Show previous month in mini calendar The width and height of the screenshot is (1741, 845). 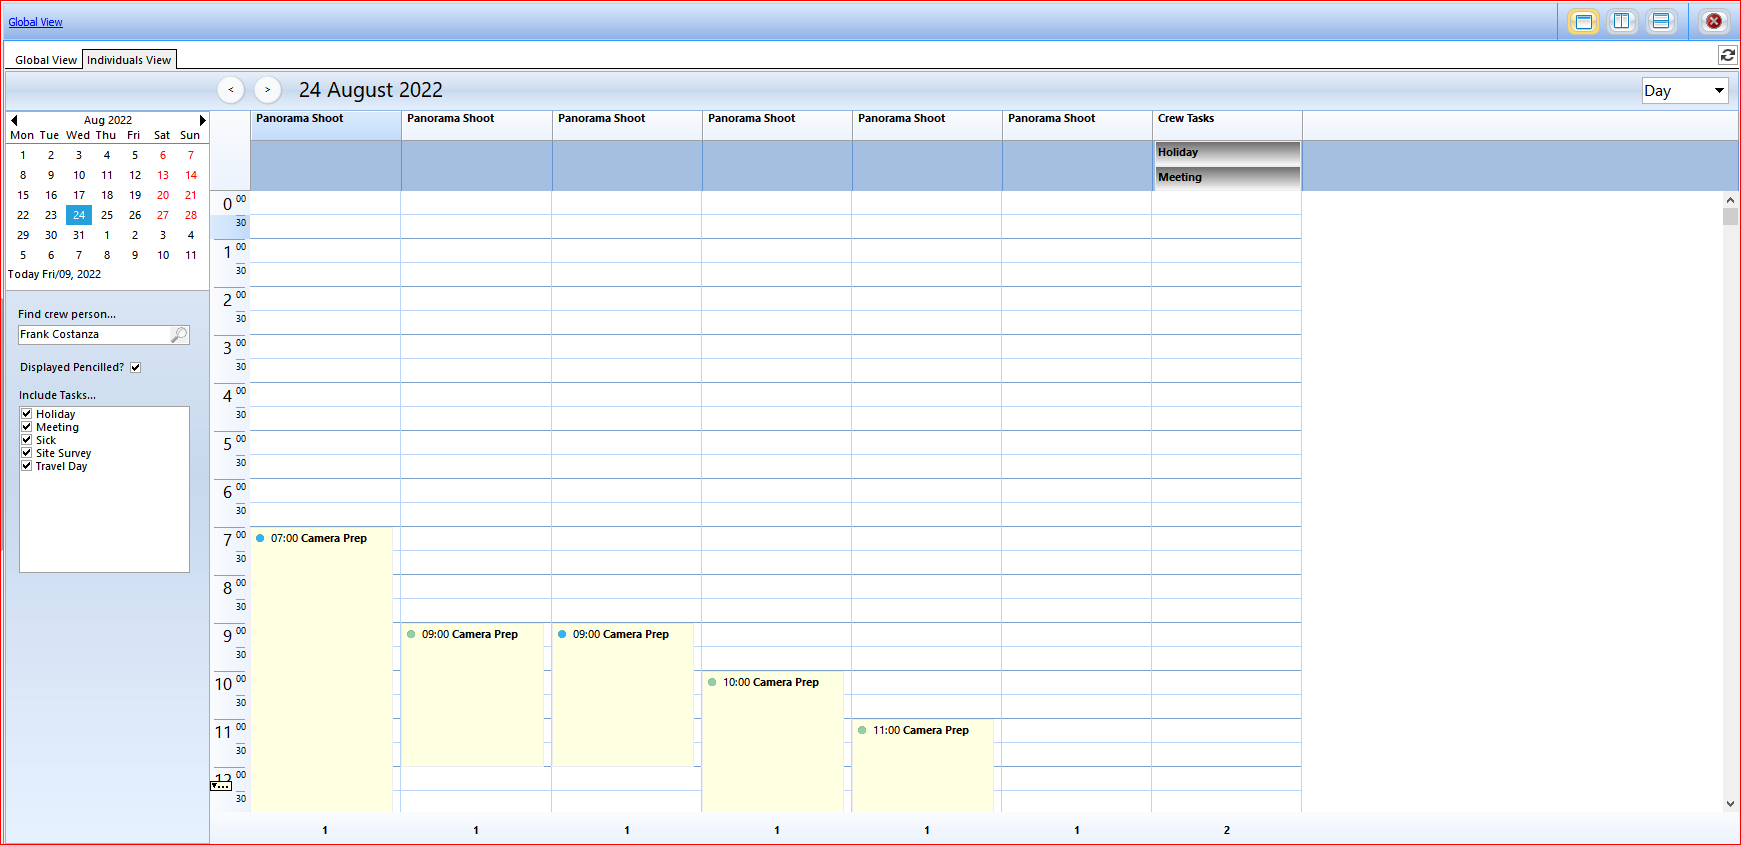14,120
